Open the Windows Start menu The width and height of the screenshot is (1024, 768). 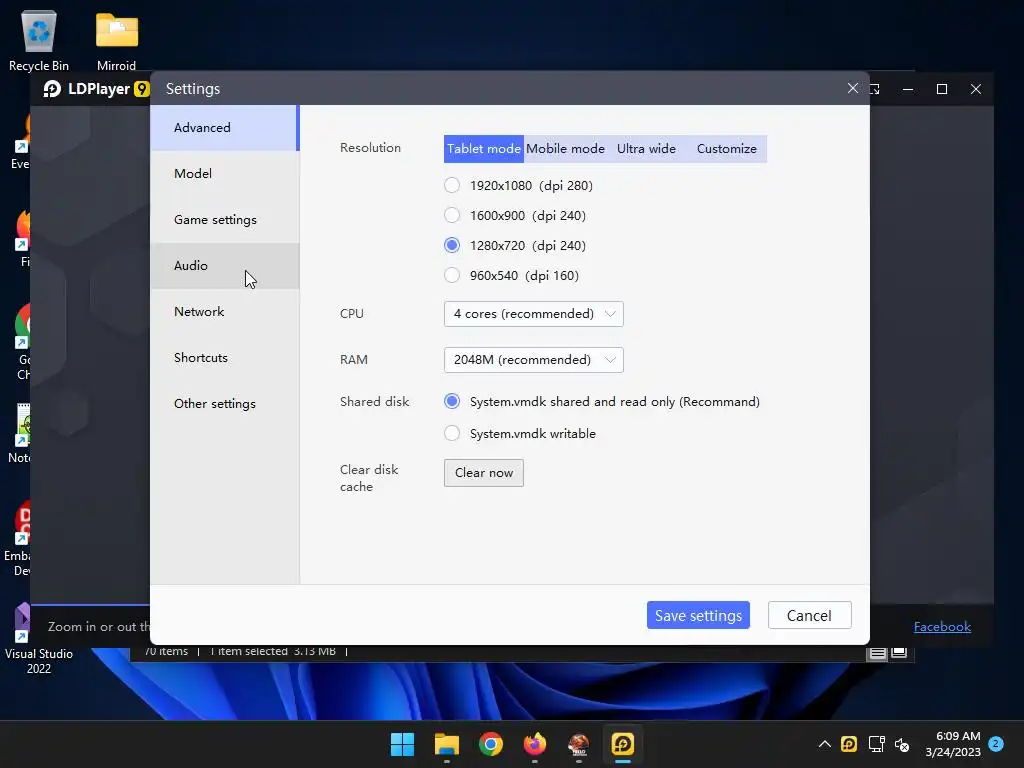402,744
